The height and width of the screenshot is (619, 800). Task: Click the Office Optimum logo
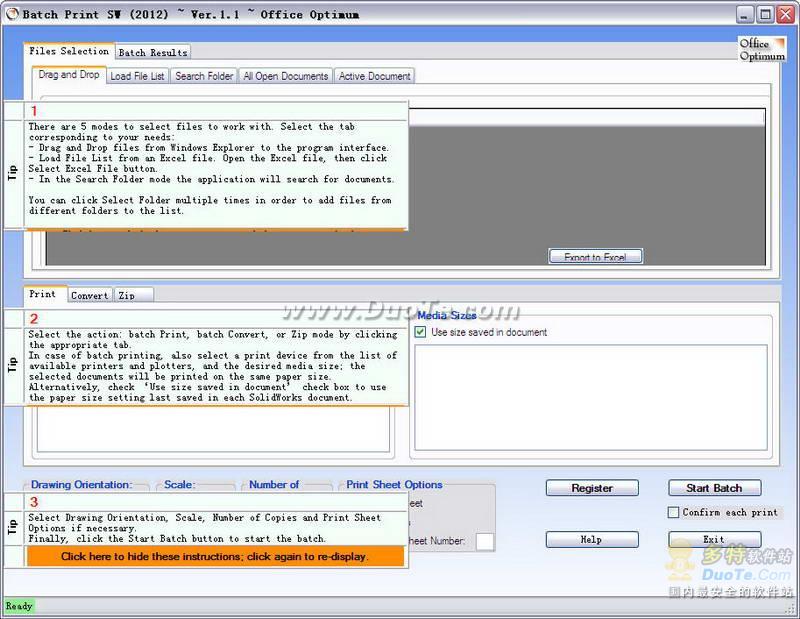click(762, 50)
